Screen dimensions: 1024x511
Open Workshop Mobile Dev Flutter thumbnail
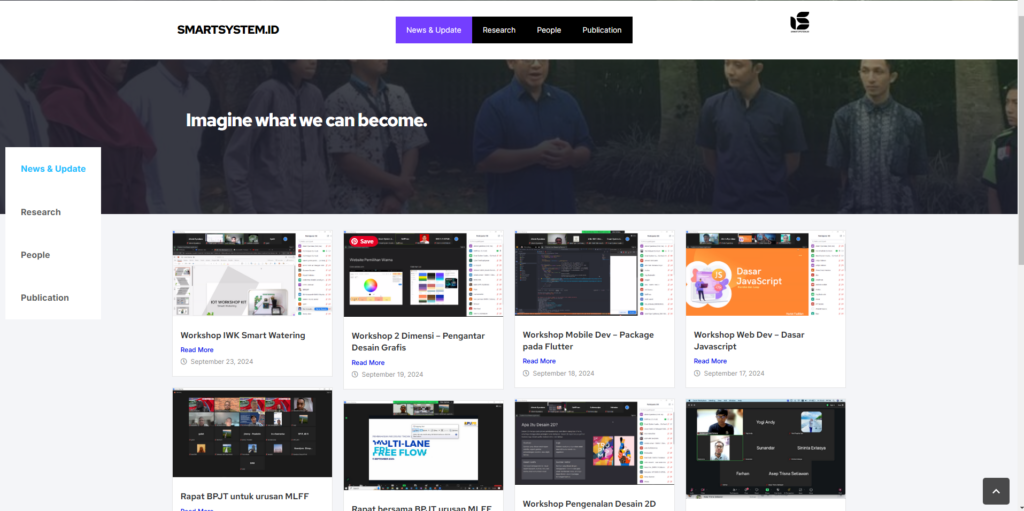click(594, 273)
